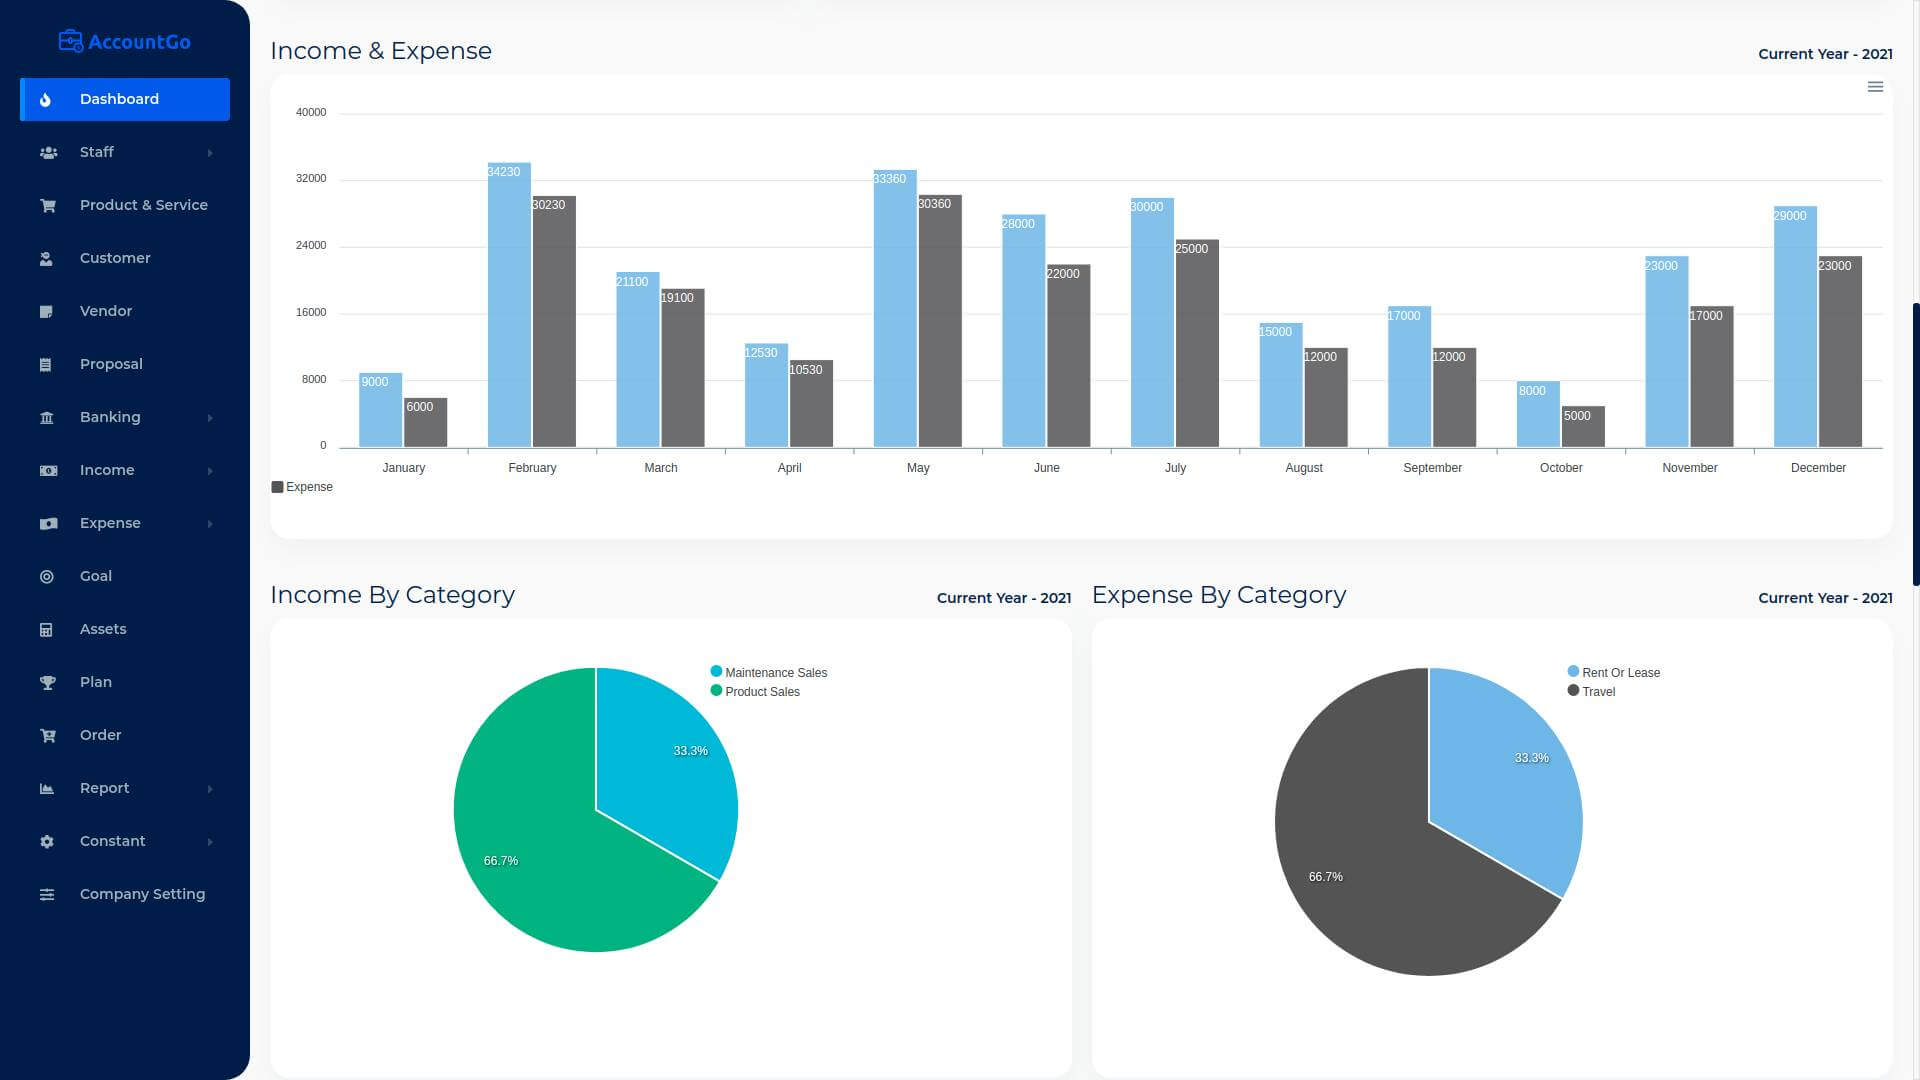Click the Dashboard navigation icon
Viewport: 1920px width, 1080px height.
coord(45,99)
